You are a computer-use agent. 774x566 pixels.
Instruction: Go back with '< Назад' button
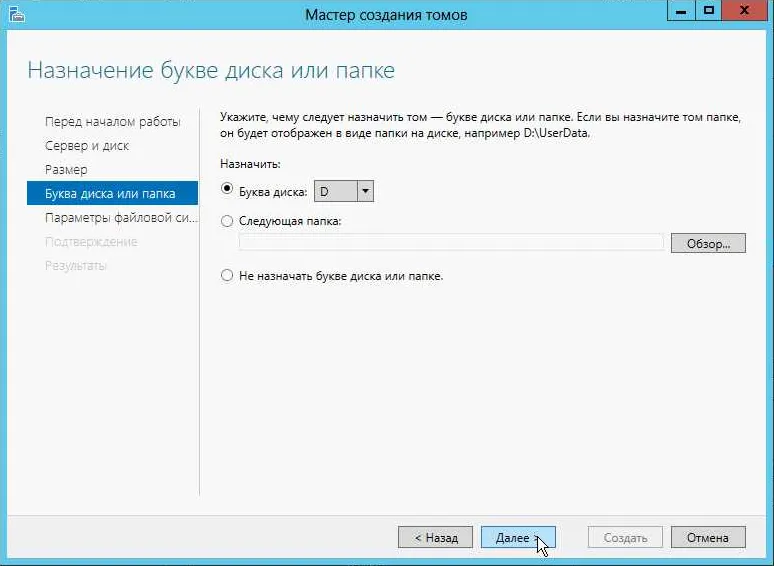click(x=435, y=537)
